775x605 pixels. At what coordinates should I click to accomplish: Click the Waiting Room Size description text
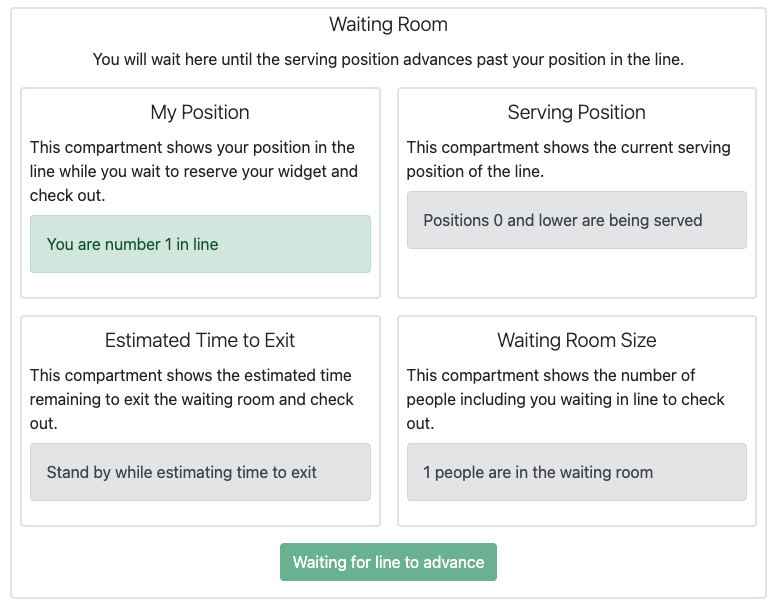[x=565, y=399]
